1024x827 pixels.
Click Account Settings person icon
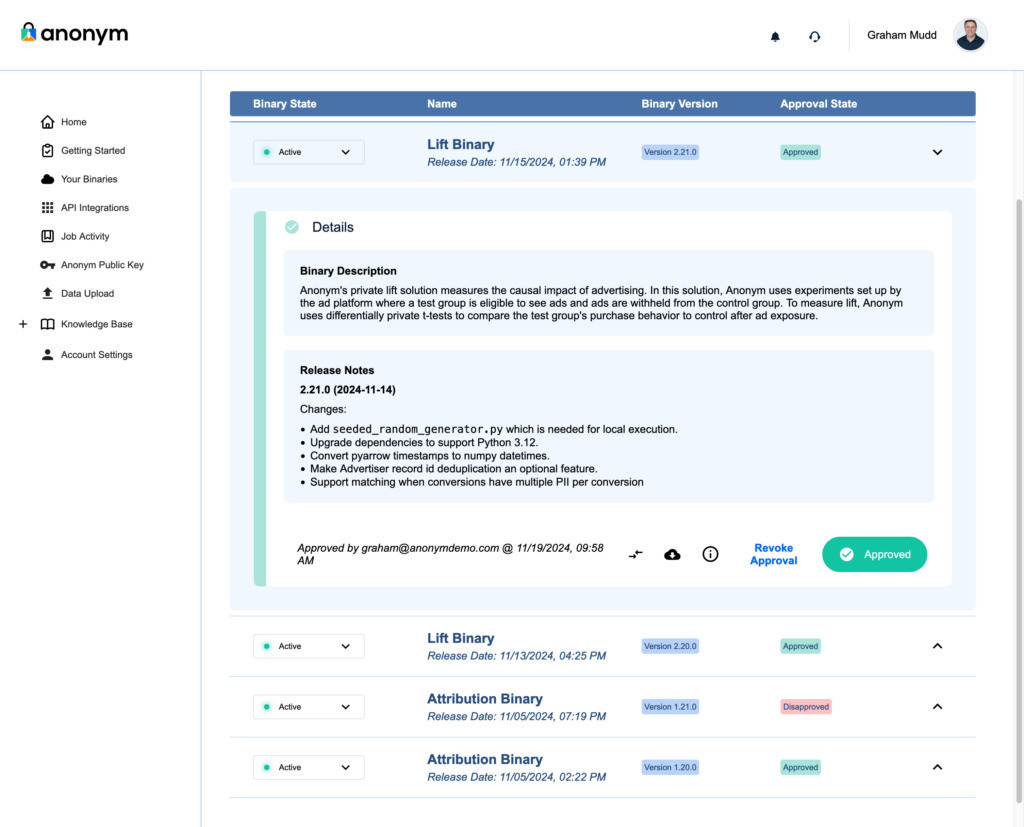point(47,355)
